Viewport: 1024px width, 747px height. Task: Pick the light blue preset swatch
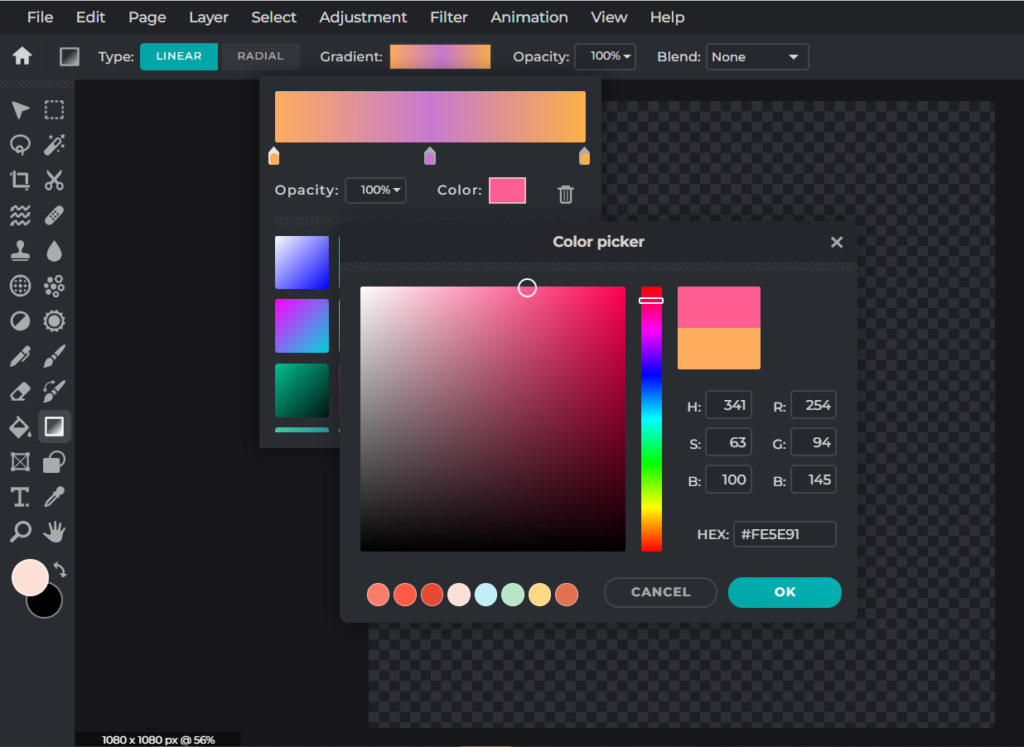(x=485, y=594)
